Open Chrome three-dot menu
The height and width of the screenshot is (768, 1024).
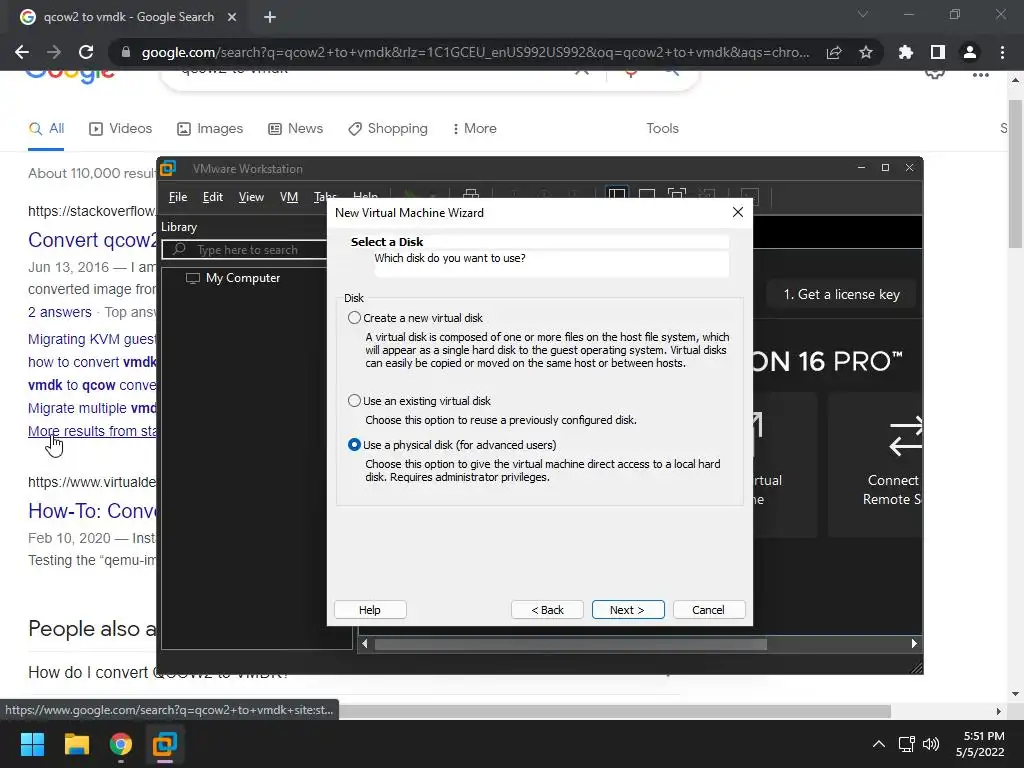pos(1002,52)
